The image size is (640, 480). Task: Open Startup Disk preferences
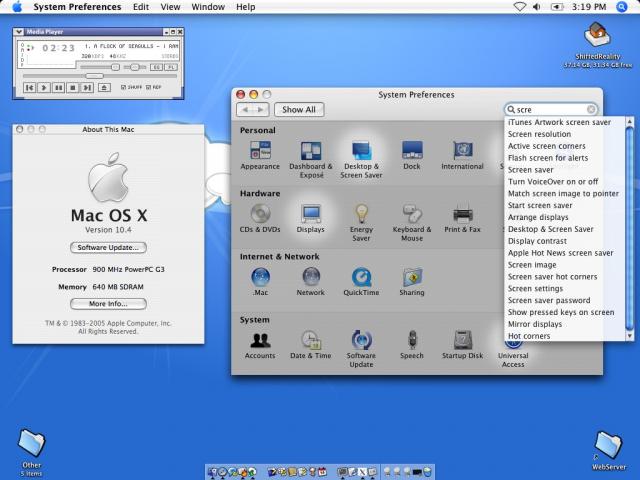(462, 345)
